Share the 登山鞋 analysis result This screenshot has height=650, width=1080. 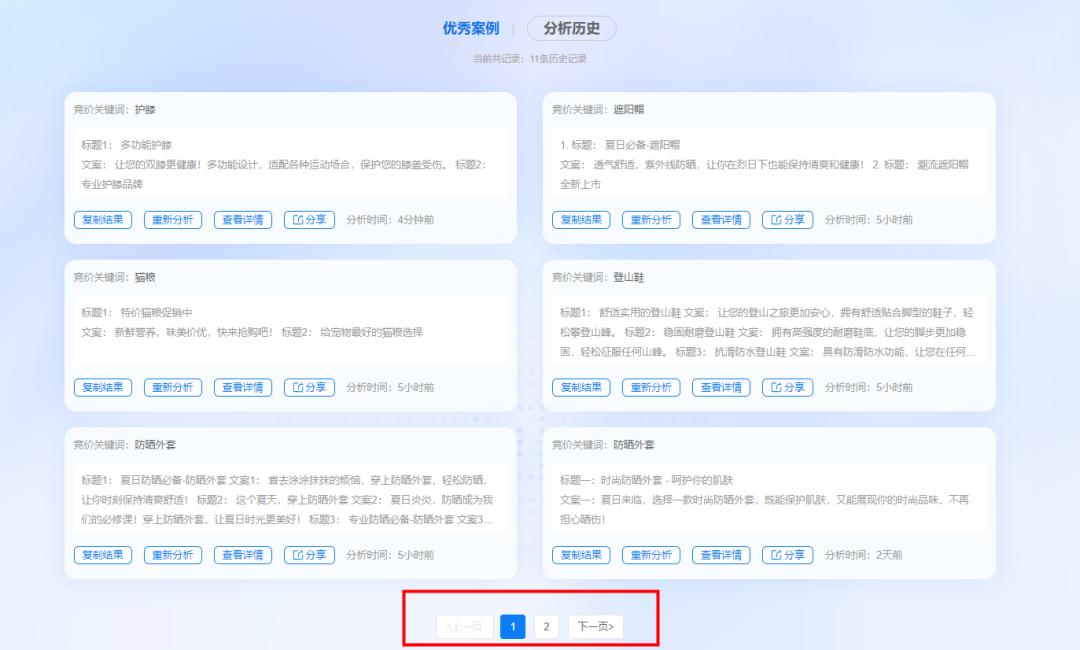pos(789,387)
